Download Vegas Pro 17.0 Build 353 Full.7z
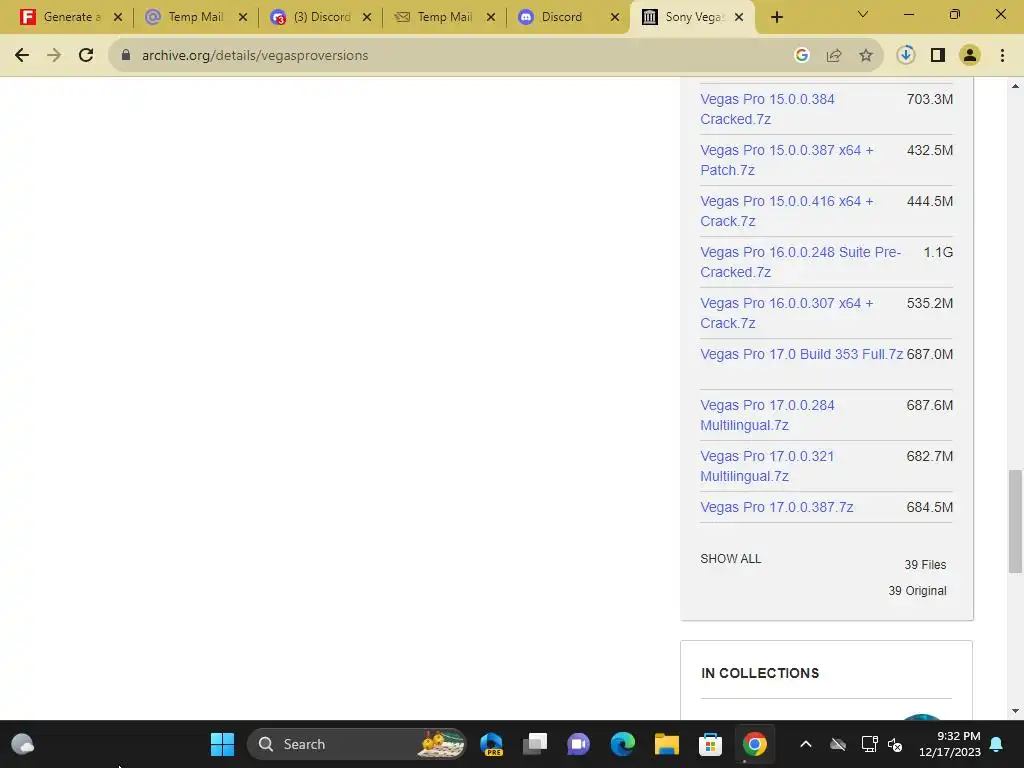Image resolution: width=1024 pixels, height=768 pixels. coord(801,354)
